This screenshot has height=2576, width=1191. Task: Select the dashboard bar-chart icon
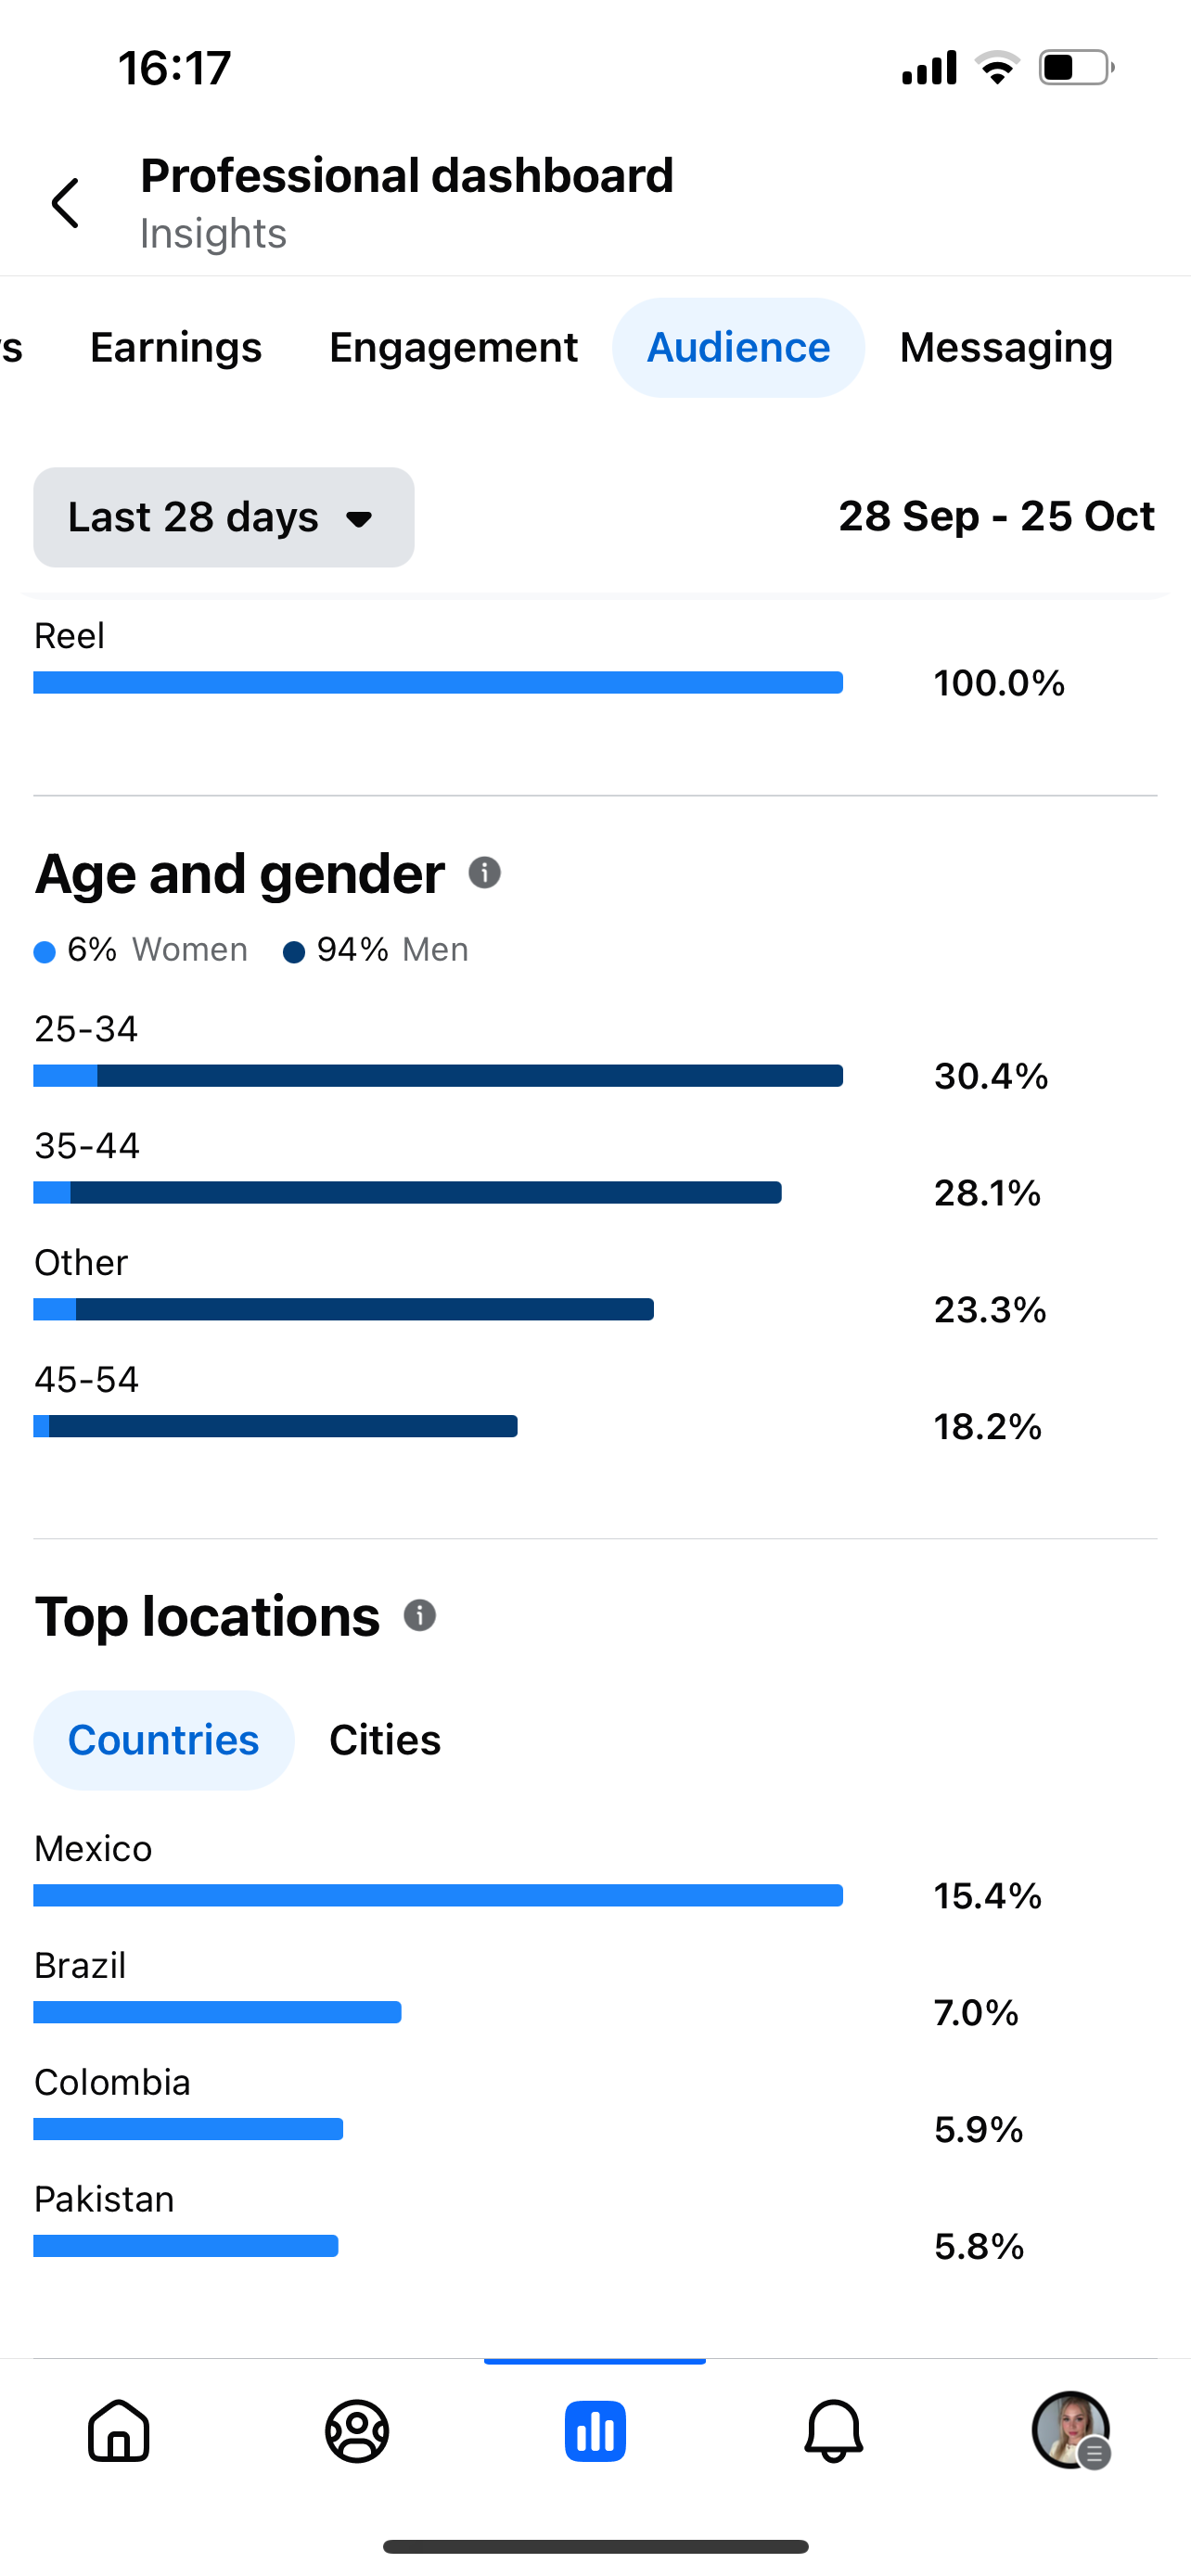click(595, 2431)
